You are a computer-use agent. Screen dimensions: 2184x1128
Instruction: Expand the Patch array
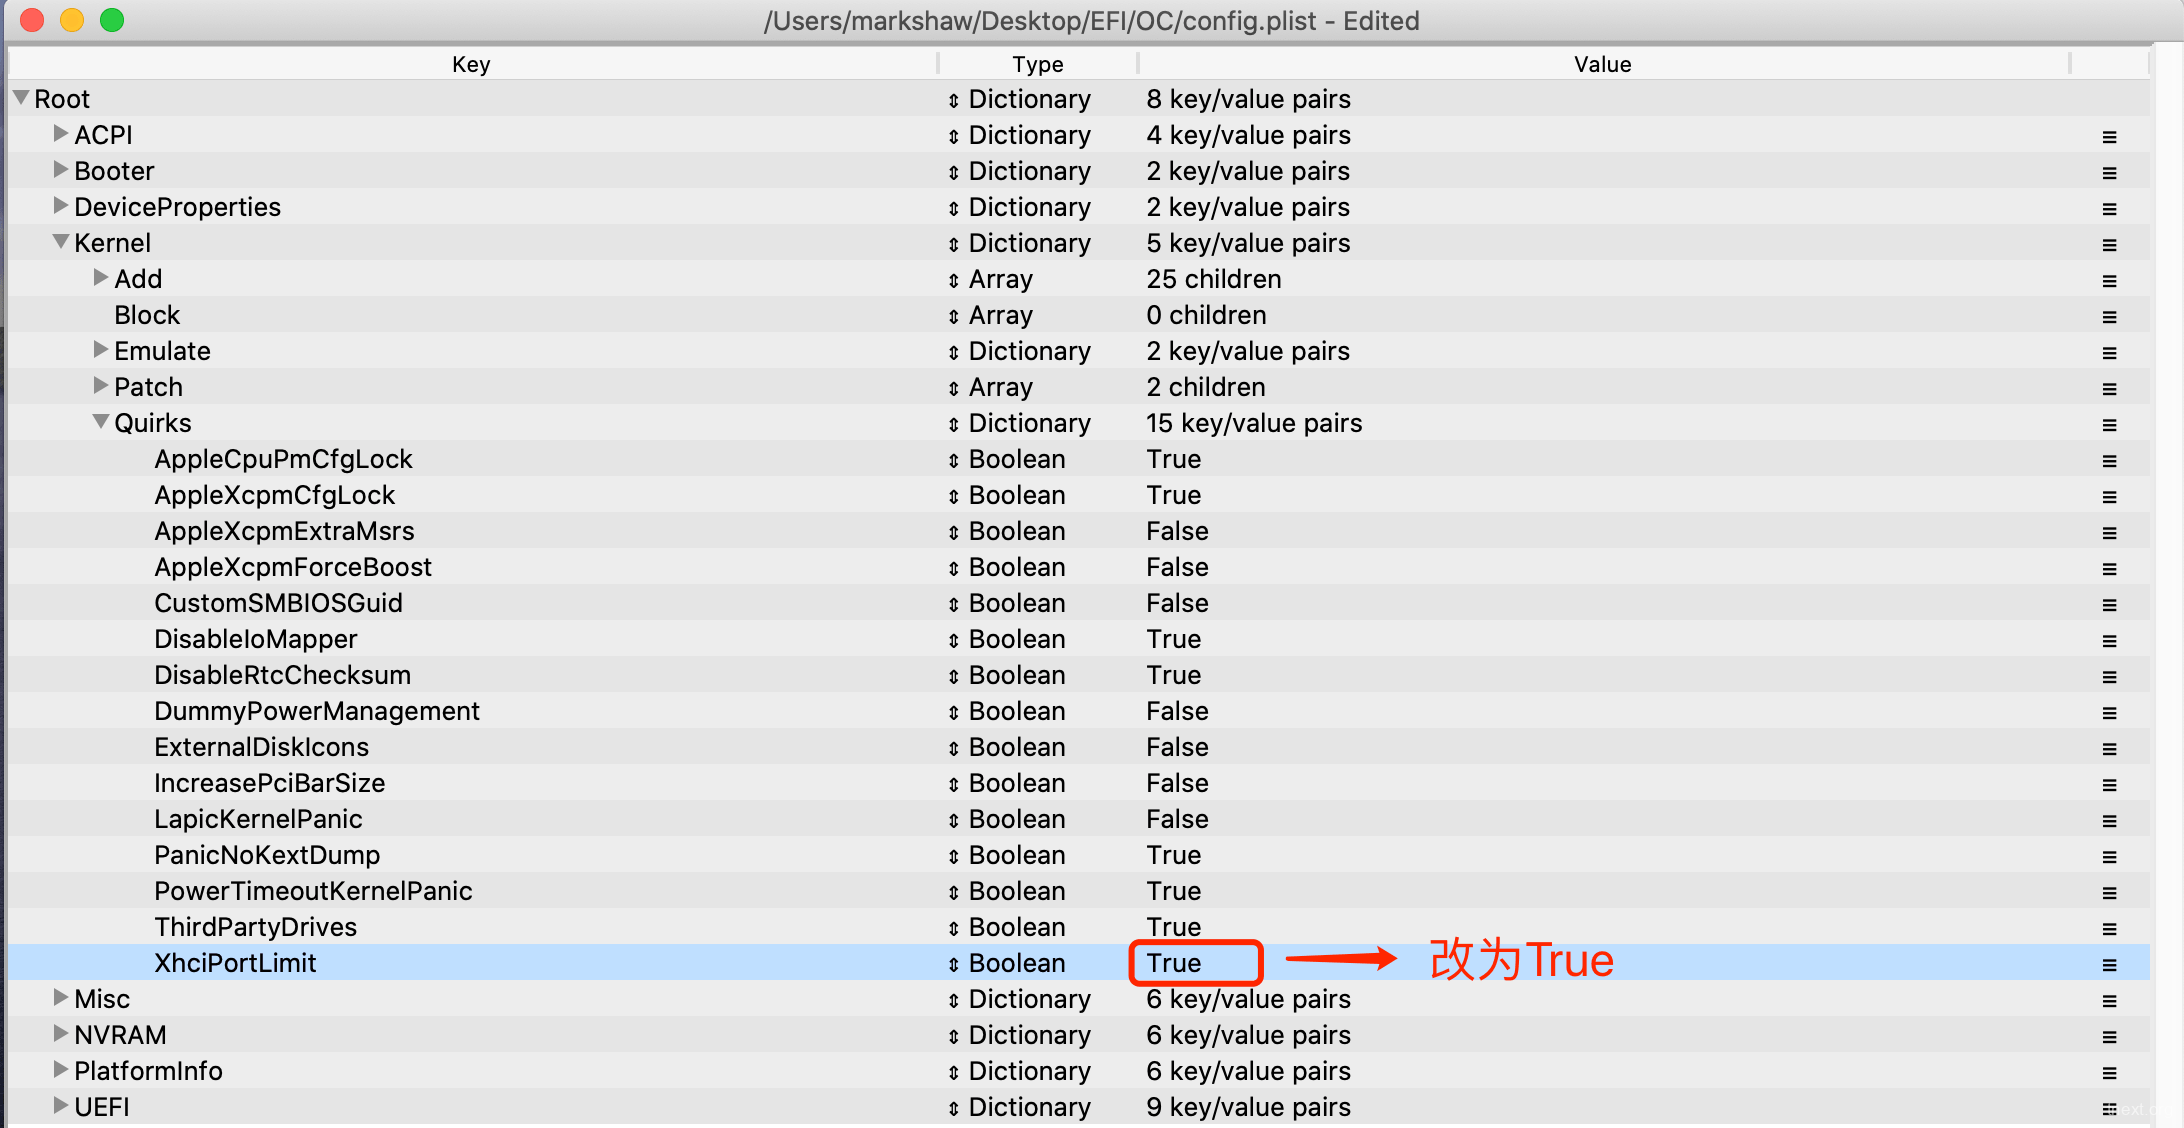click(x=100, y=385)
